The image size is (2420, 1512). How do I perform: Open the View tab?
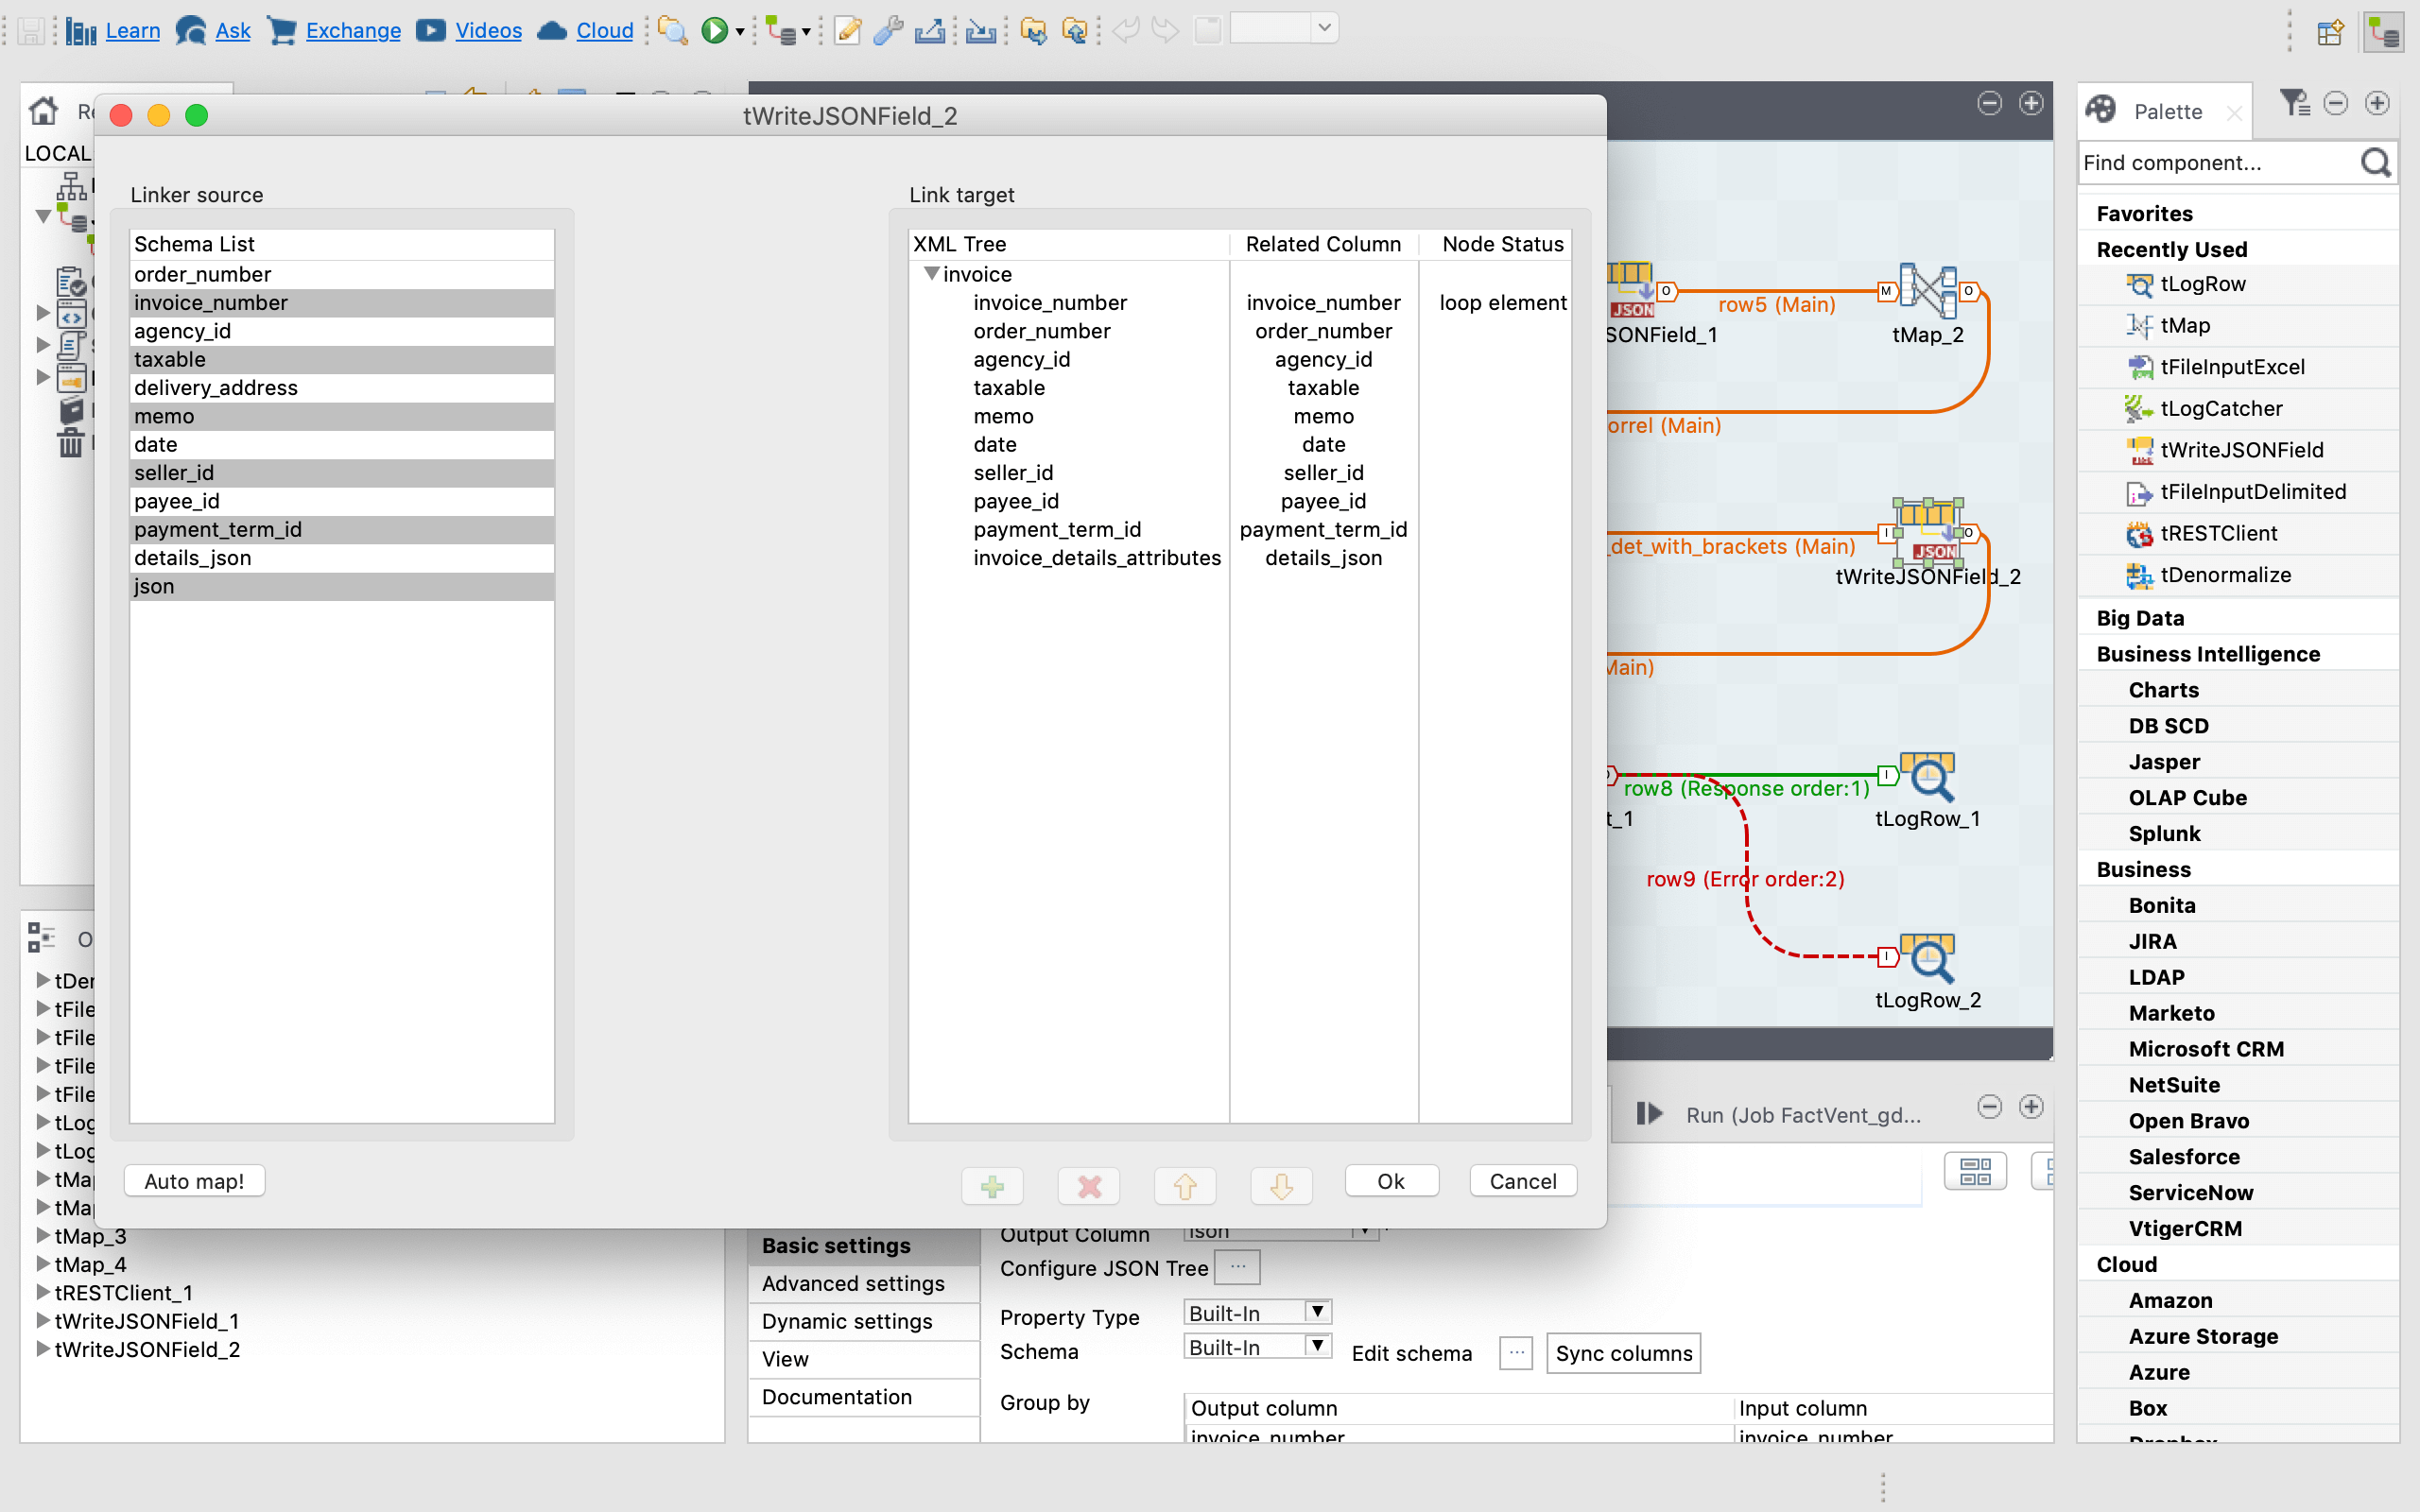point(864,1359)
